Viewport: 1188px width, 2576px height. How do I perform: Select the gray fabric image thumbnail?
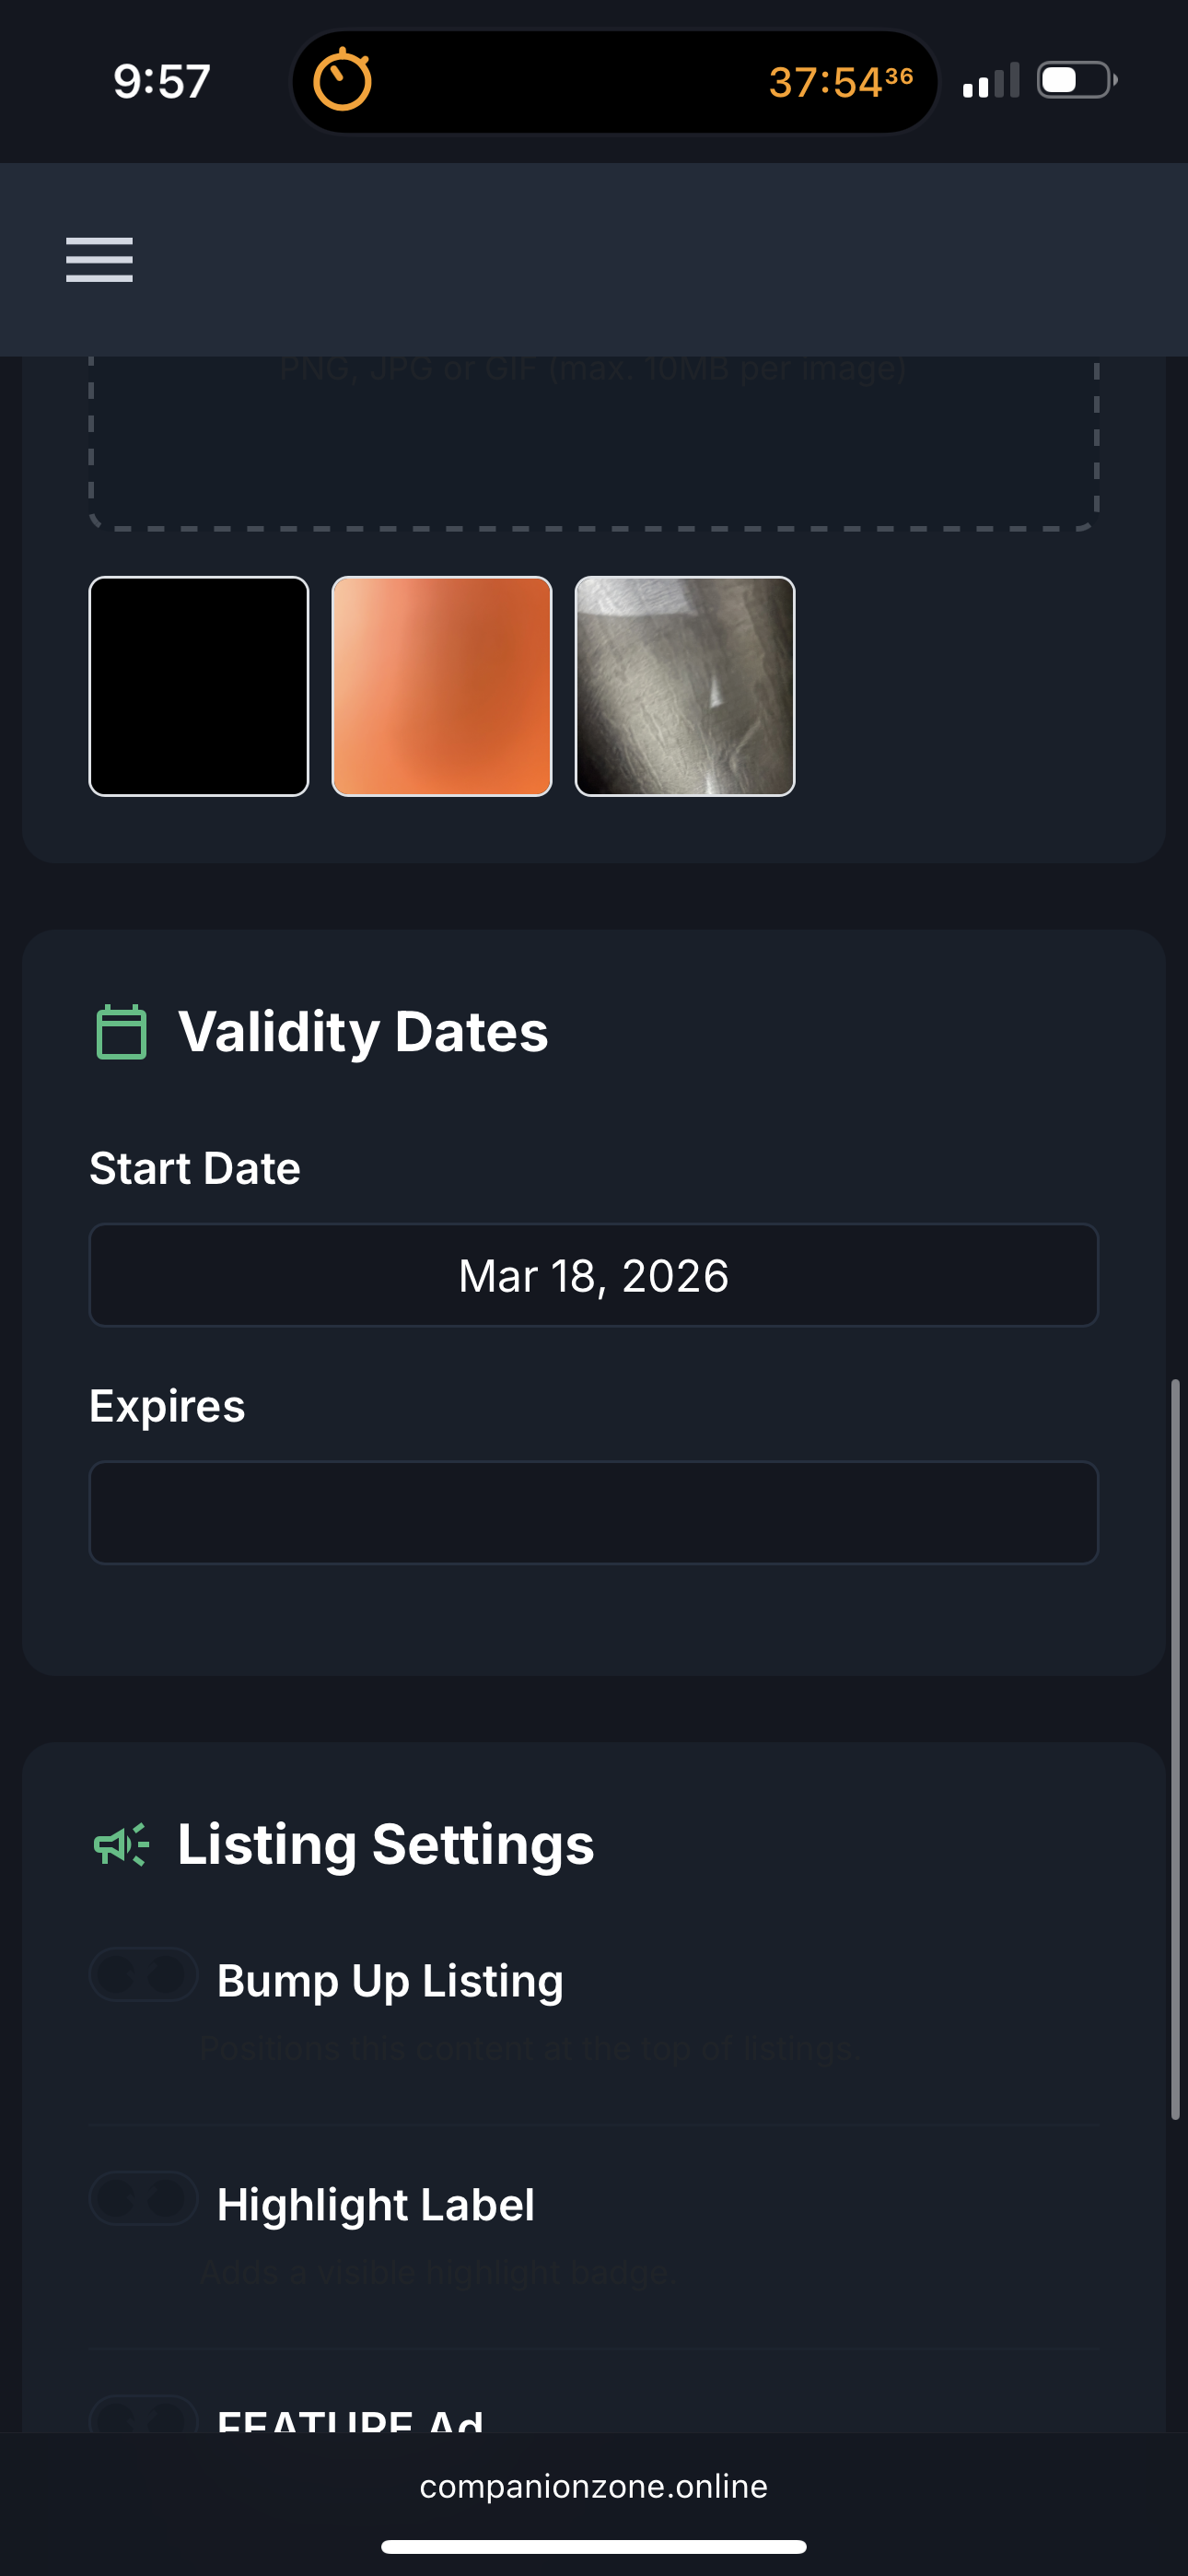click(685, 686)
